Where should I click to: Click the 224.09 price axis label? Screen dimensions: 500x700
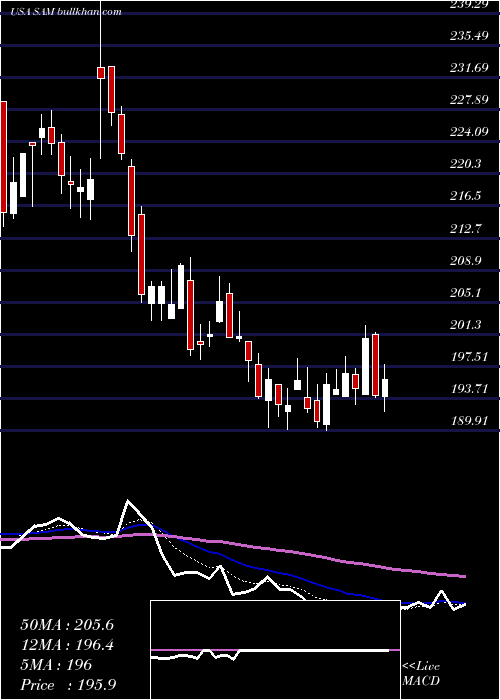(x=468, y=132)
